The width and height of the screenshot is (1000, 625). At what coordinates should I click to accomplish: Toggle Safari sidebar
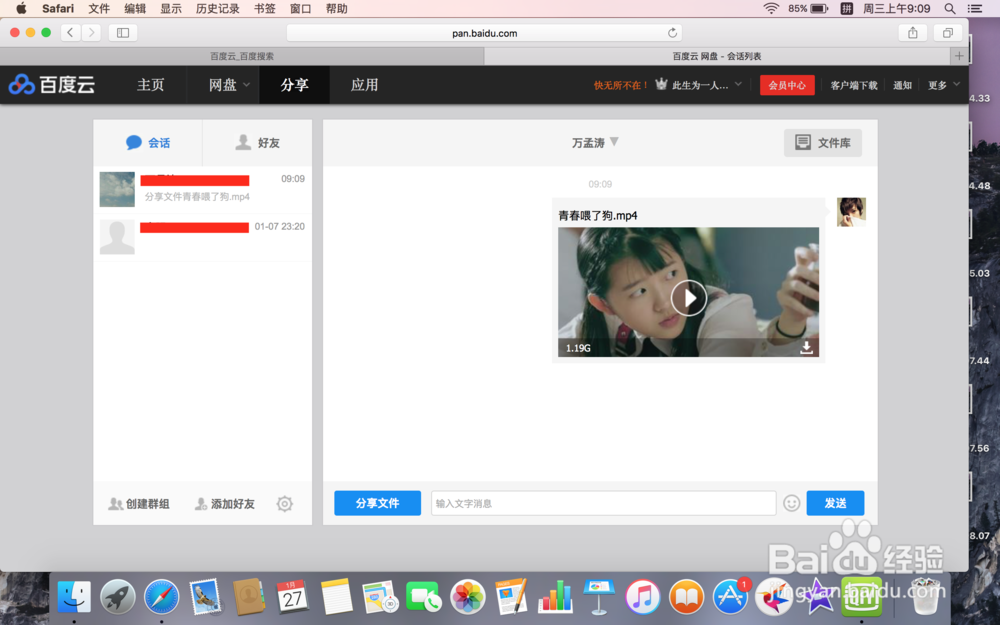(x=123, y=33)
